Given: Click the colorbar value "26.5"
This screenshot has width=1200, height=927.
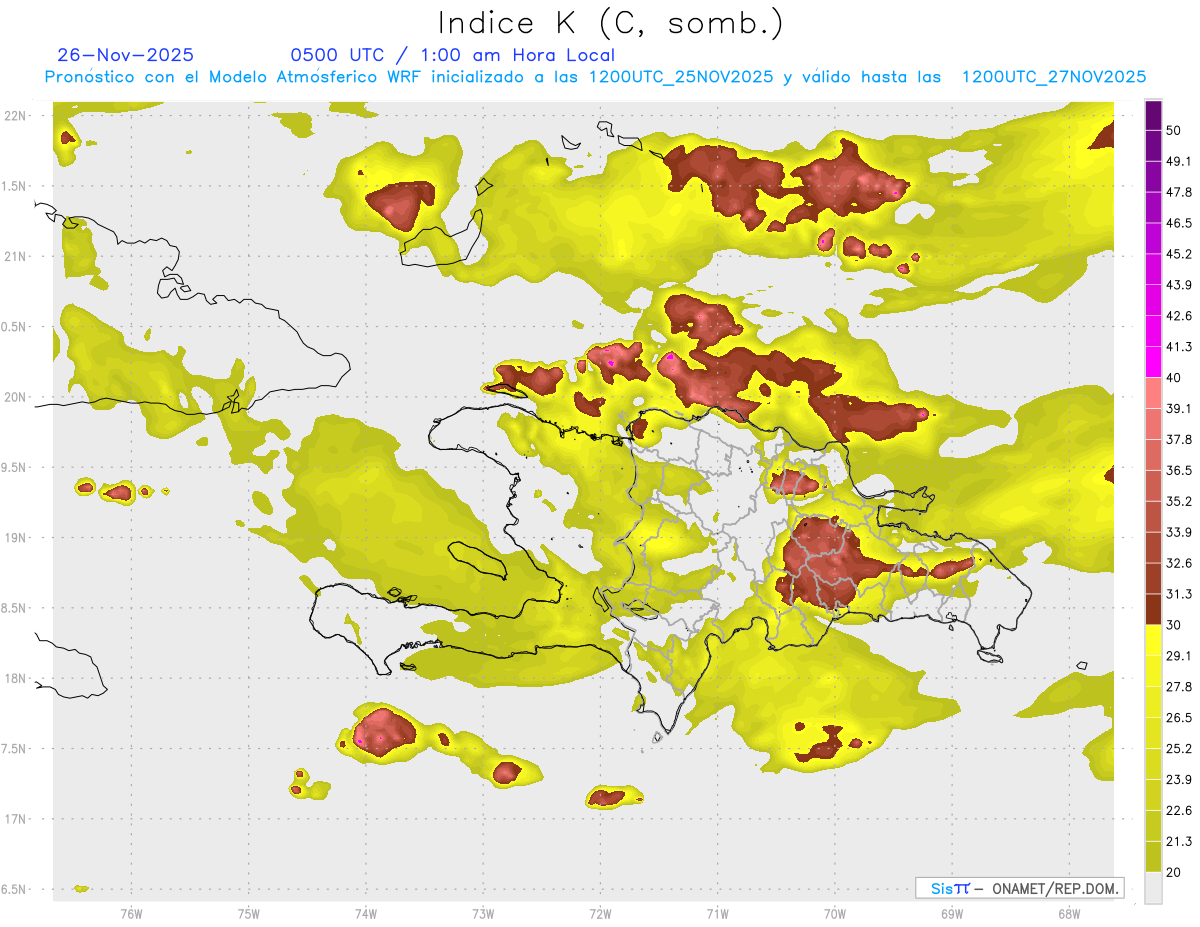Looking at the screenshot, I should [x=1179, y=718].
